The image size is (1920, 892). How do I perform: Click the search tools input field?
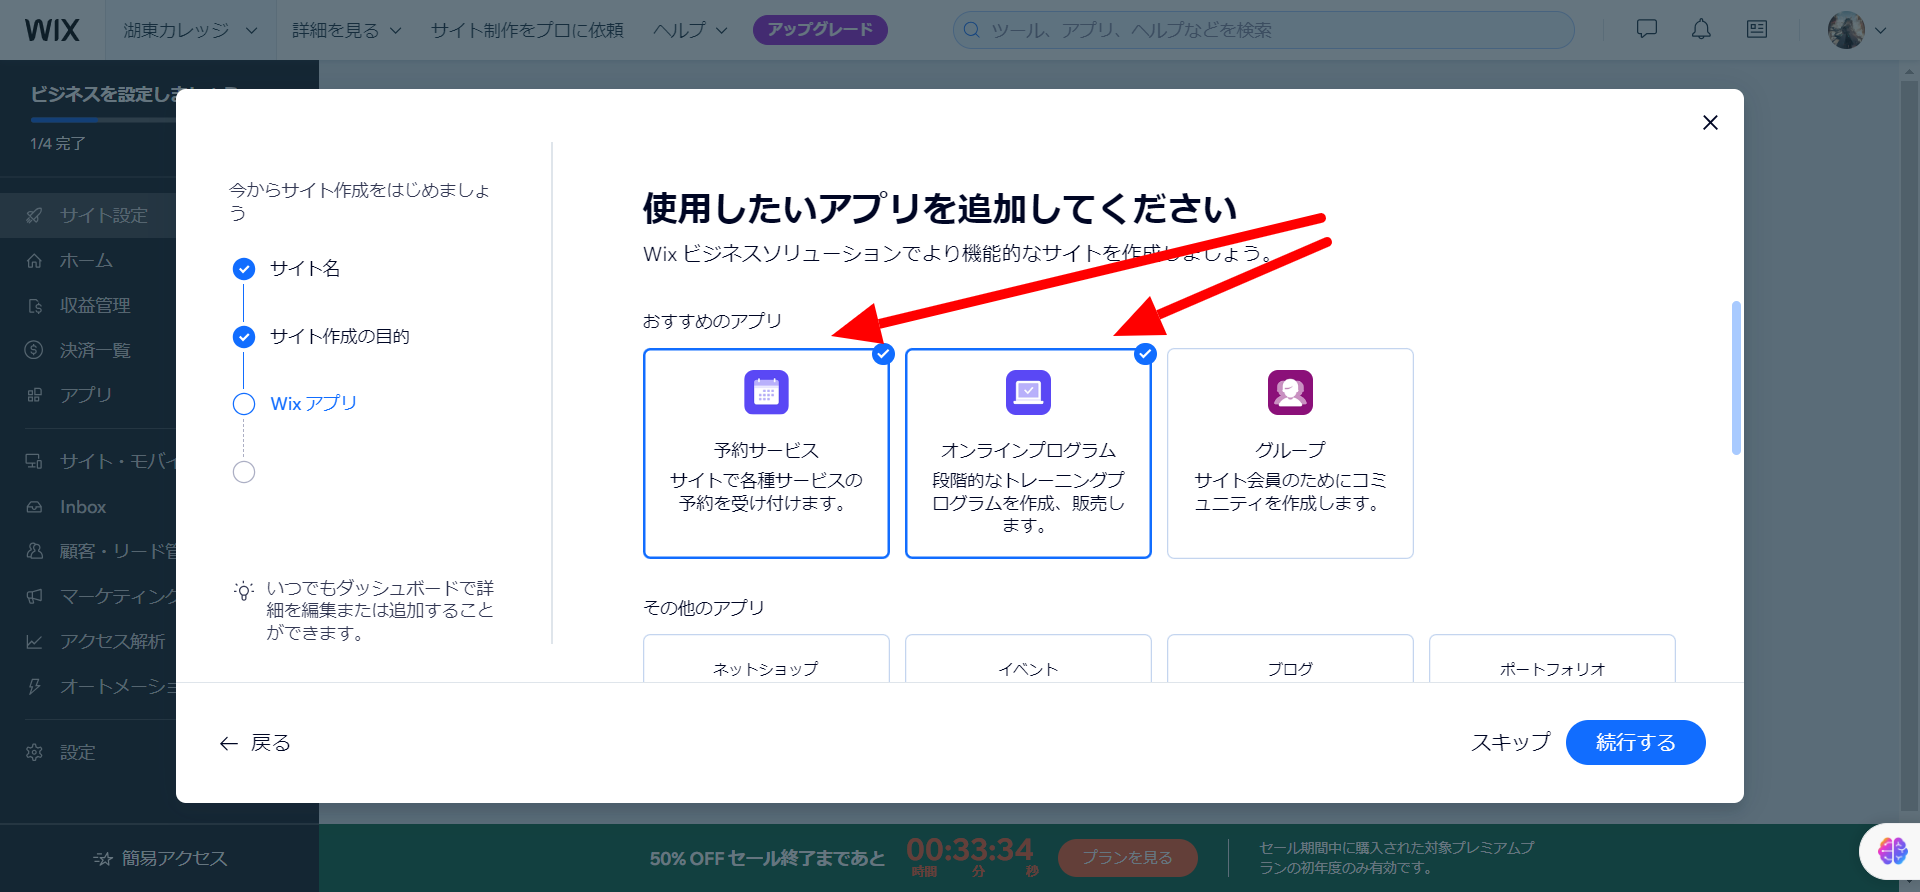[x=1263, y=30]
